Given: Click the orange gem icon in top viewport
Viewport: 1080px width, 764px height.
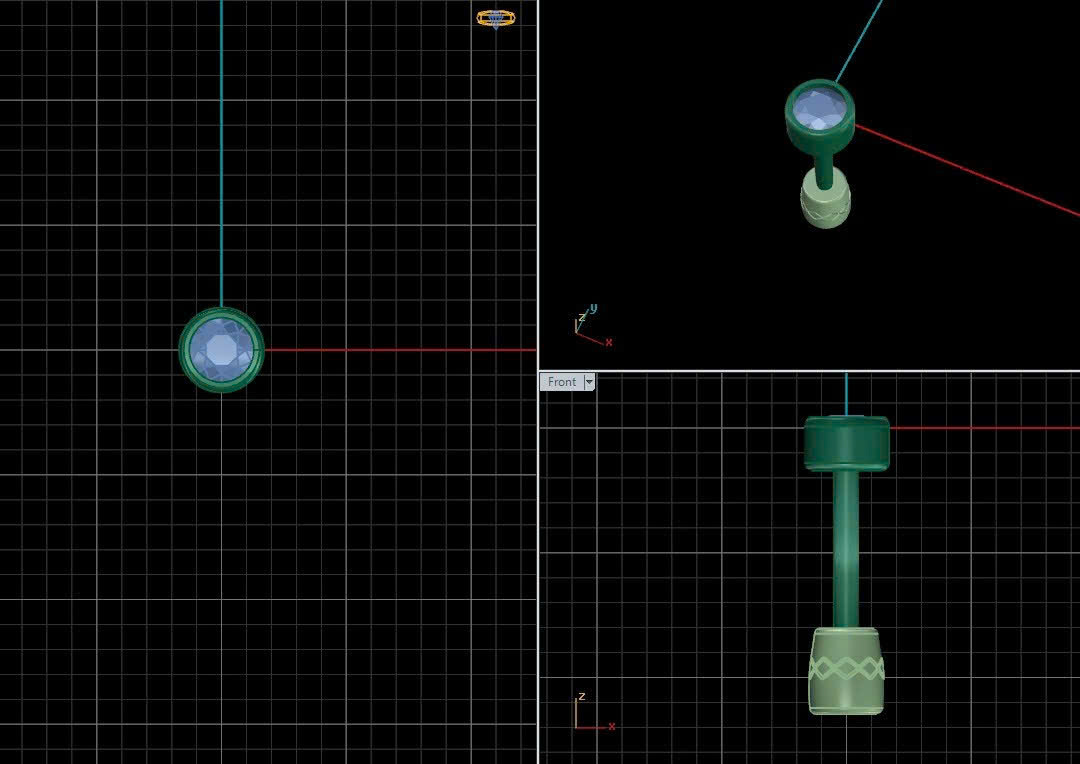Looking at the screenshot, I should click(x=496, y=18).
